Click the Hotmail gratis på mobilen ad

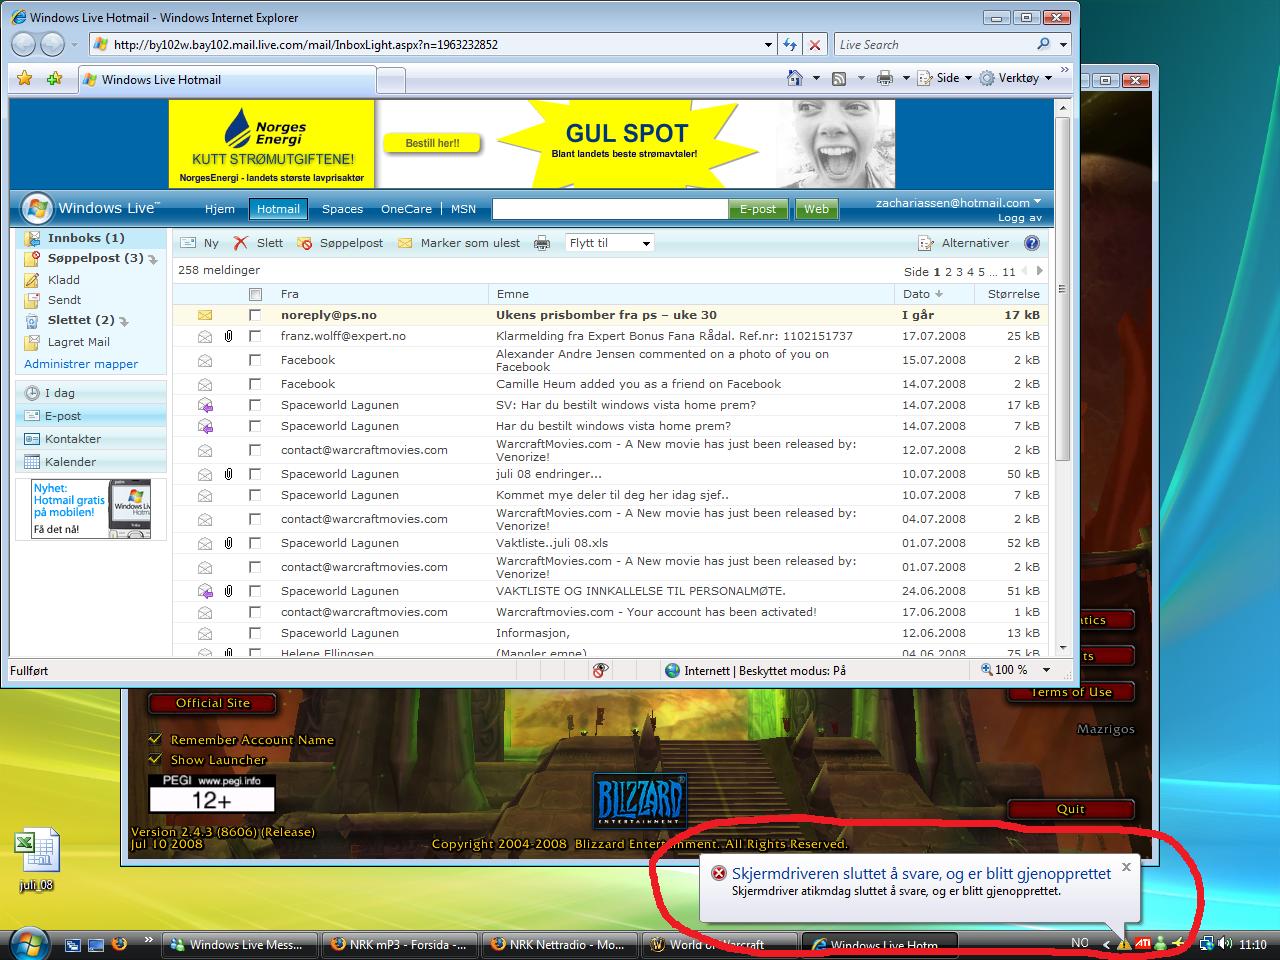tap(91, 509)
